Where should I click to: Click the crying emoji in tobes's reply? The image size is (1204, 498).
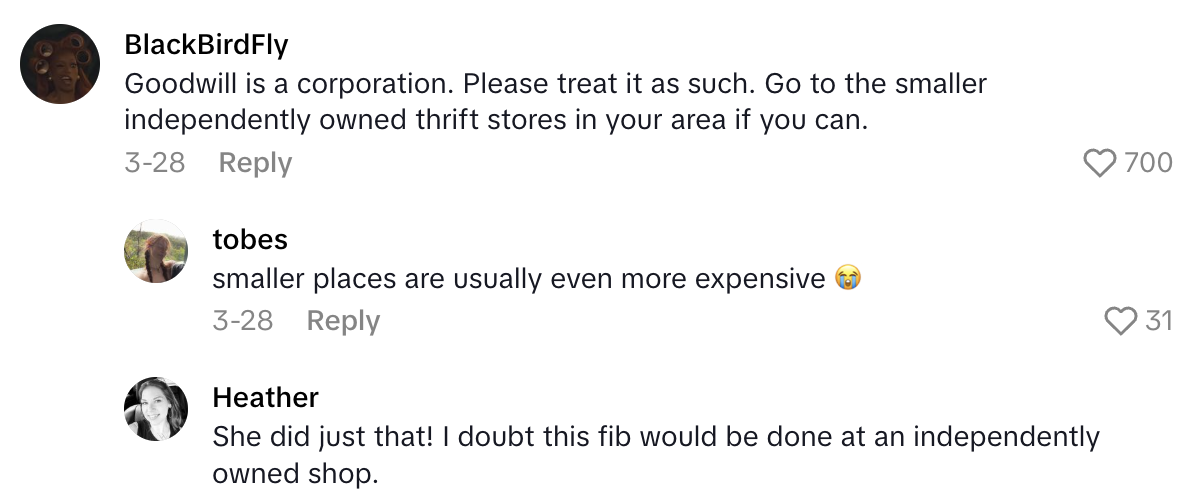click(848, 280)
